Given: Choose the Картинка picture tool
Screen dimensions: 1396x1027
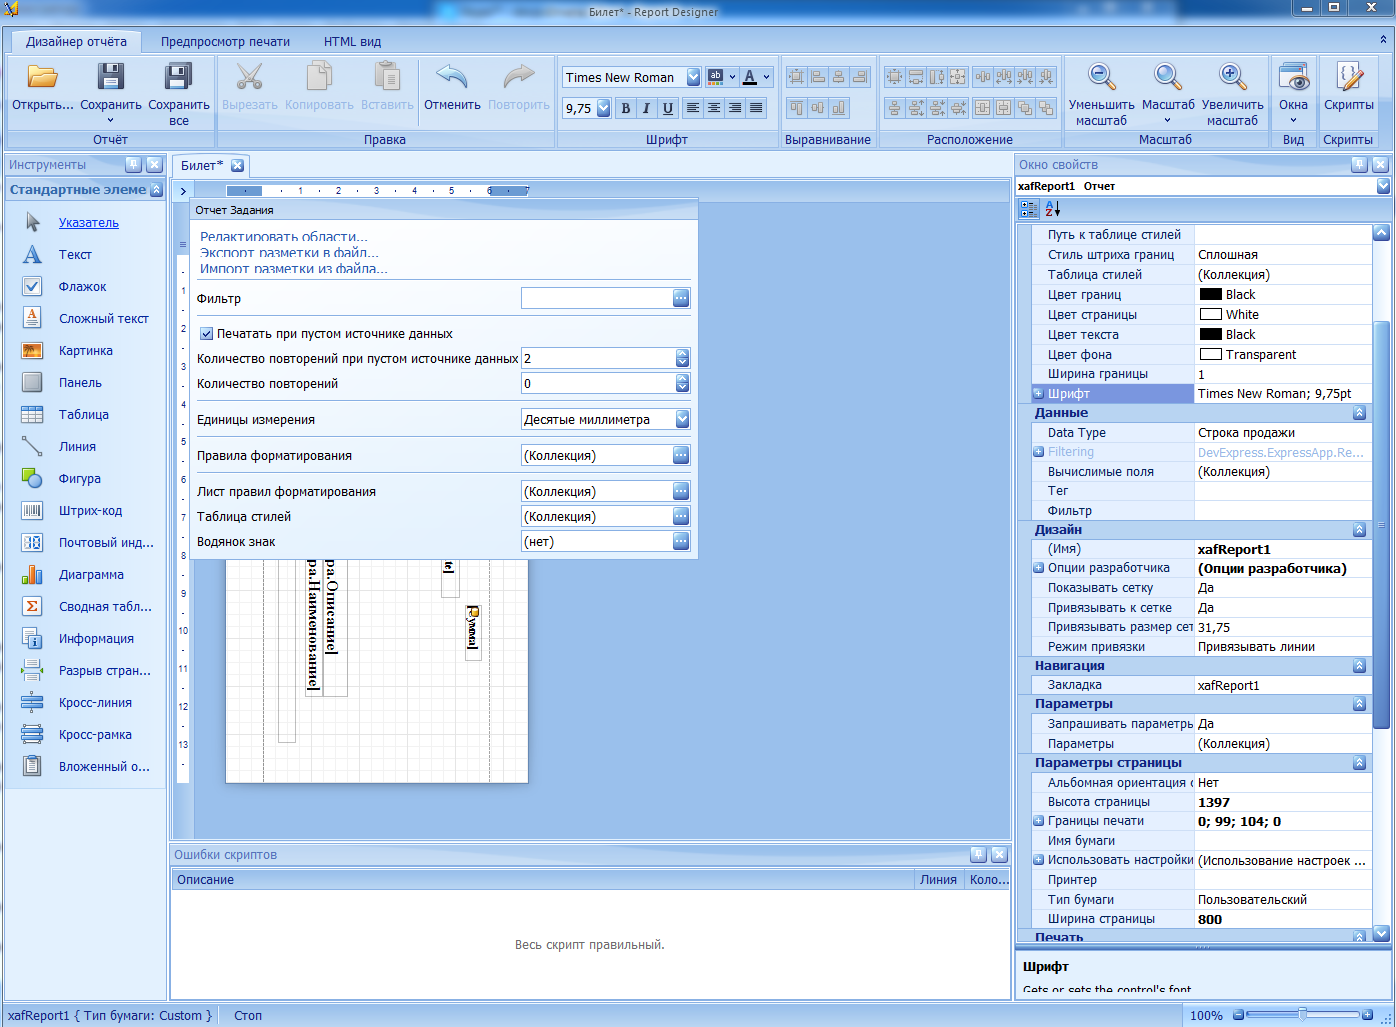Looking at the screenshot, I should click(x=85, y=351).
